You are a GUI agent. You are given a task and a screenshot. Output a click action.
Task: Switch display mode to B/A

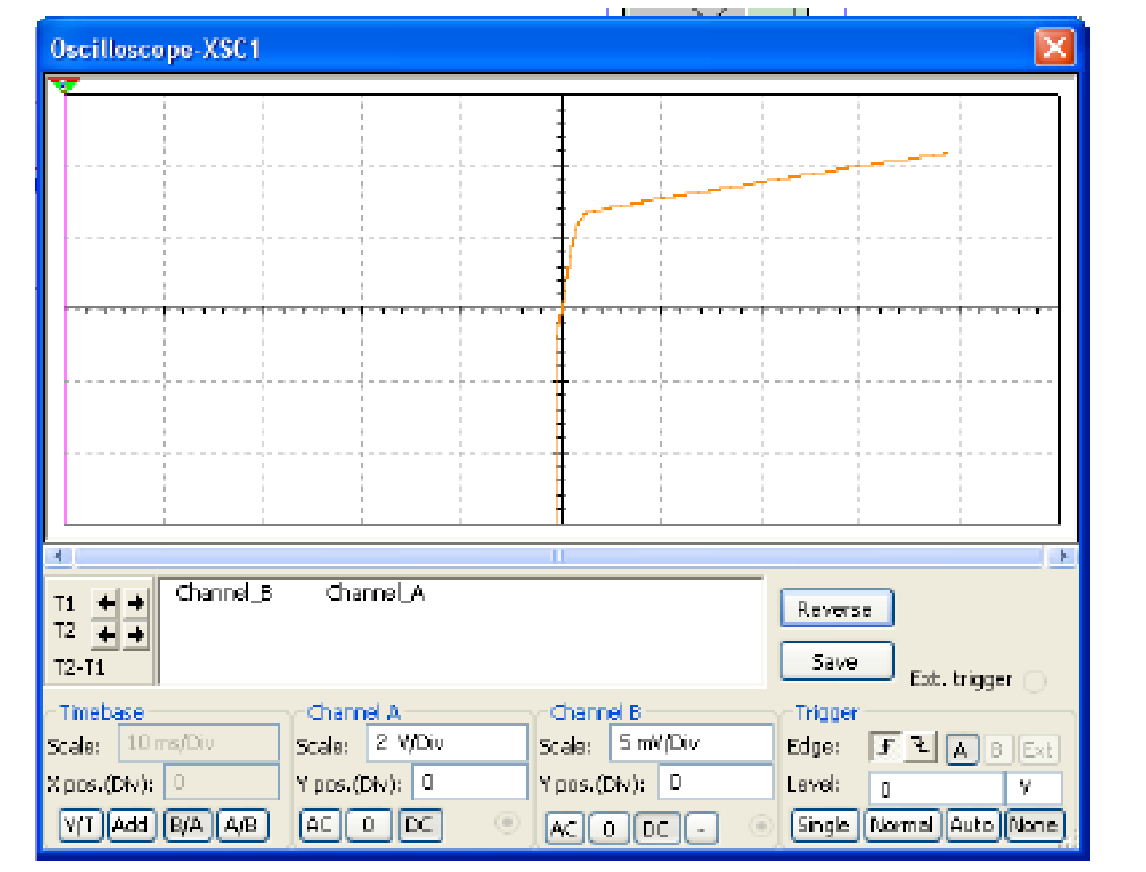[x=188, y=825]
